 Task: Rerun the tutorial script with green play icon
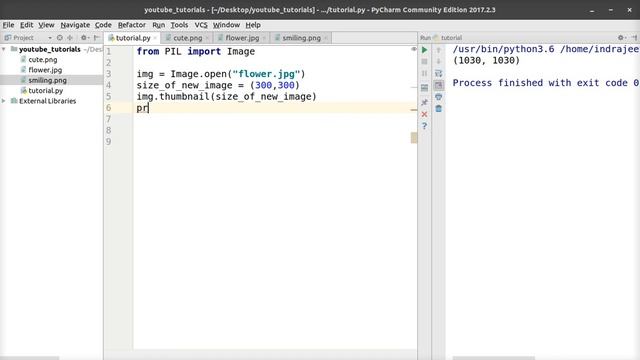(424, 50)
